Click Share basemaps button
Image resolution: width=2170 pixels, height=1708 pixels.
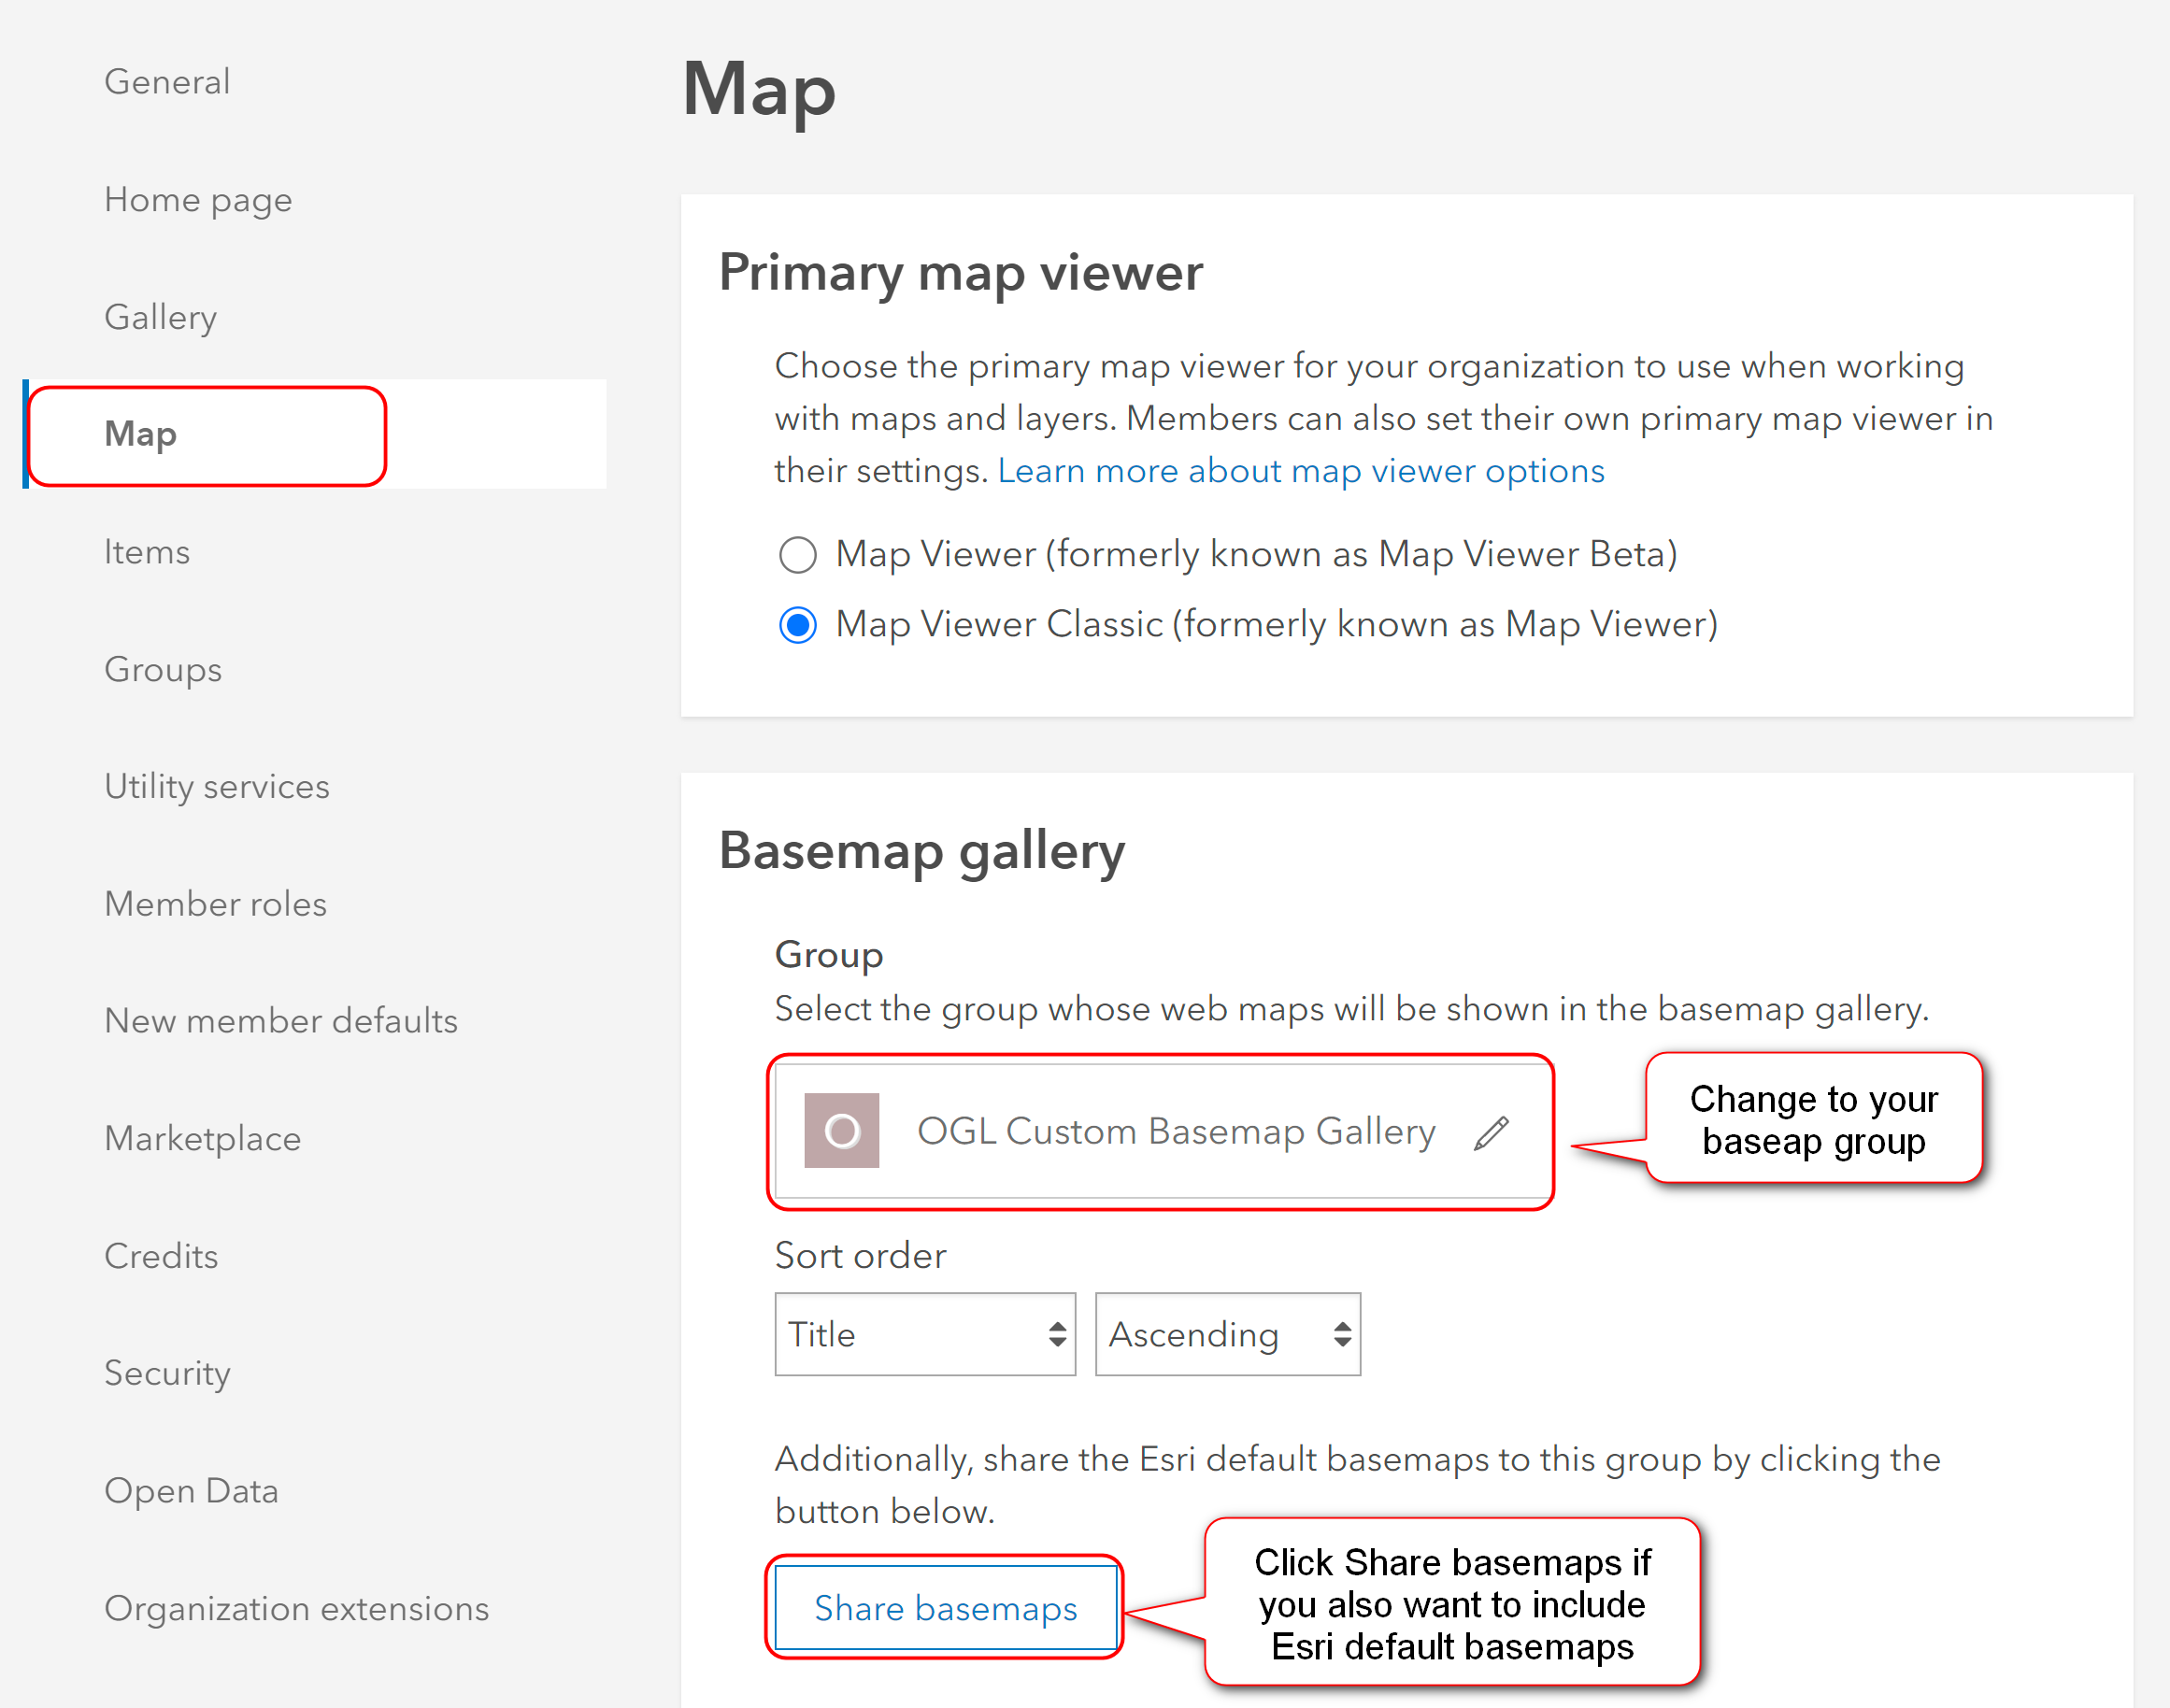click(x=946, y=1606)
